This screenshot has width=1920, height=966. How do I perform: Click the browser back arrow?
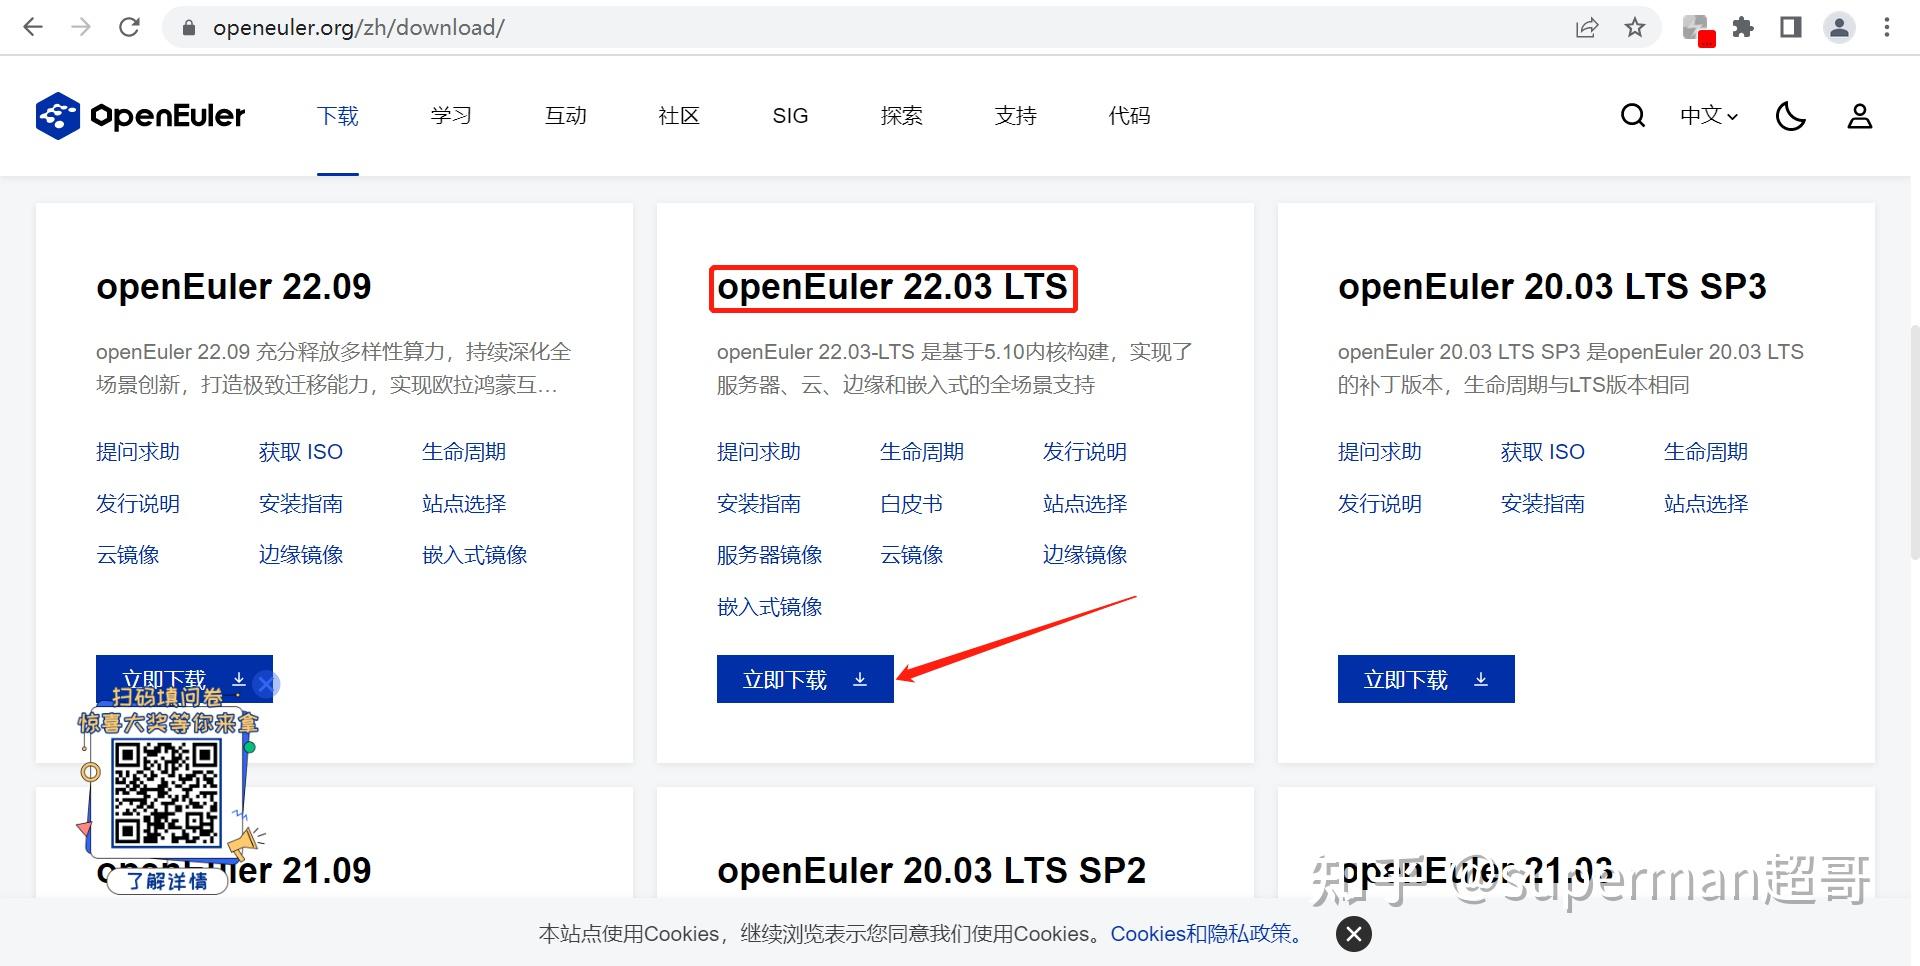tap(33, 27)
